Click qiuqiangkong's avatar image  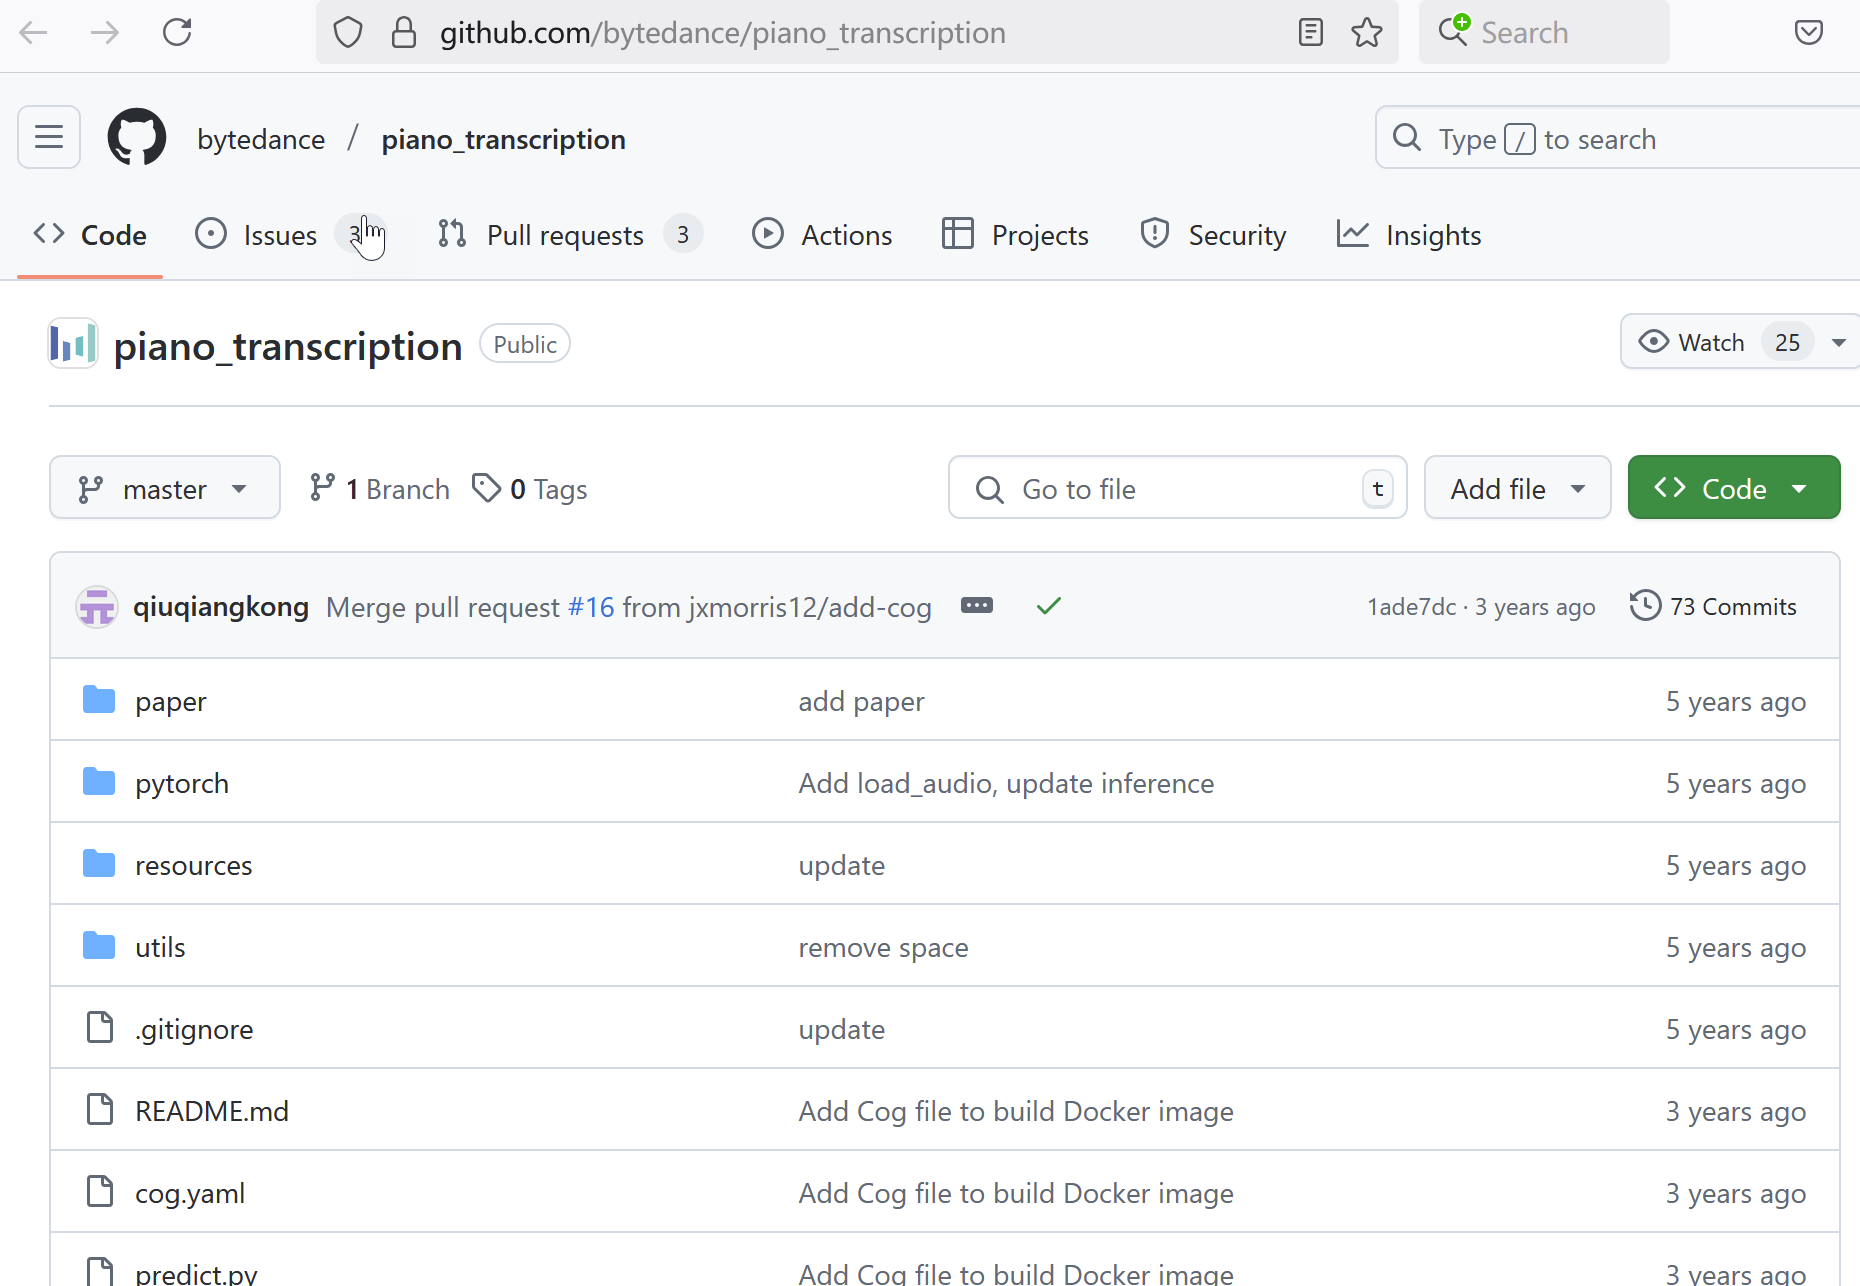click(x=97, y=607)
